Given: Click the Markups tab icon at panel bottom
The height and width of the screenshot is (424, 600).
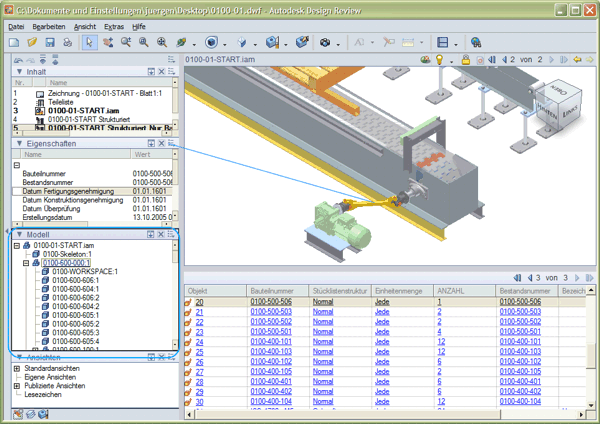Looking at the screenshot, I should click(18, 414).
